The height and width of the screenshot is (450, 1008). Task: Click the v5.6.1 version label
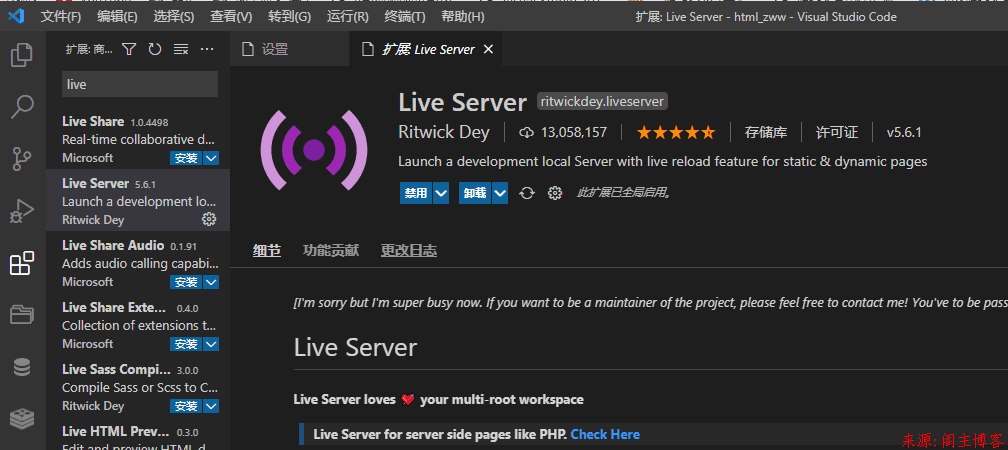click(904, 132)
